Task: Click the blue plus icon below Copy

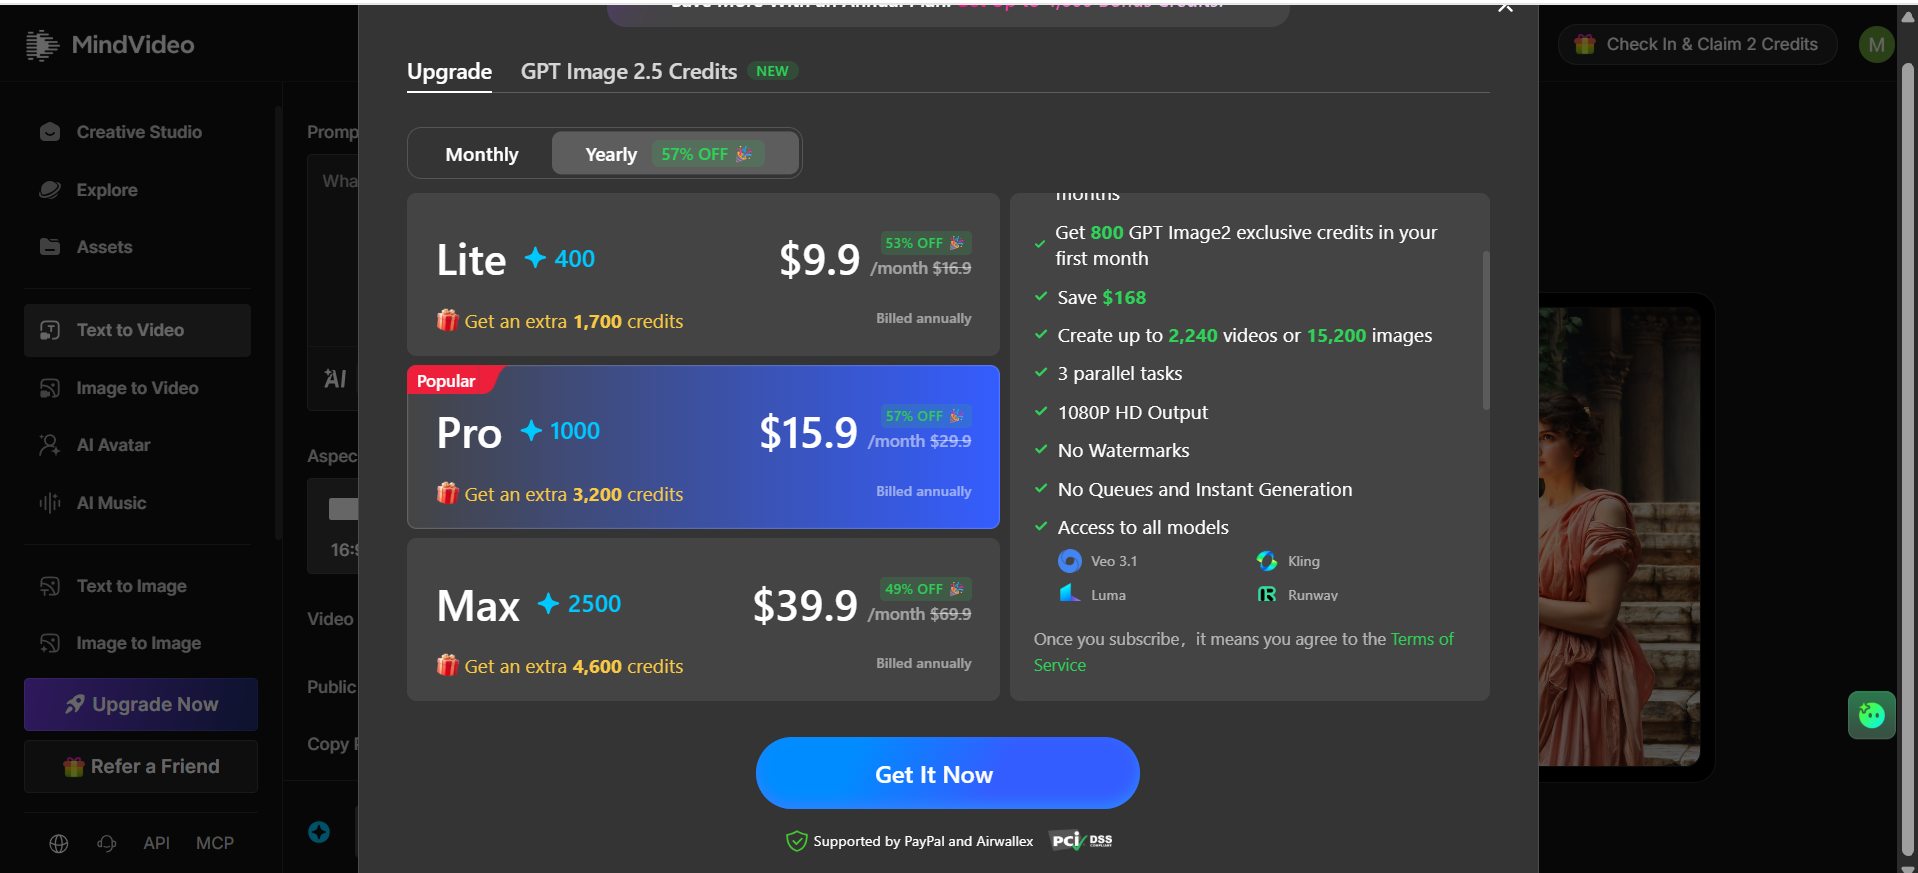Action: pyautogui.click(x=319, y=832)
